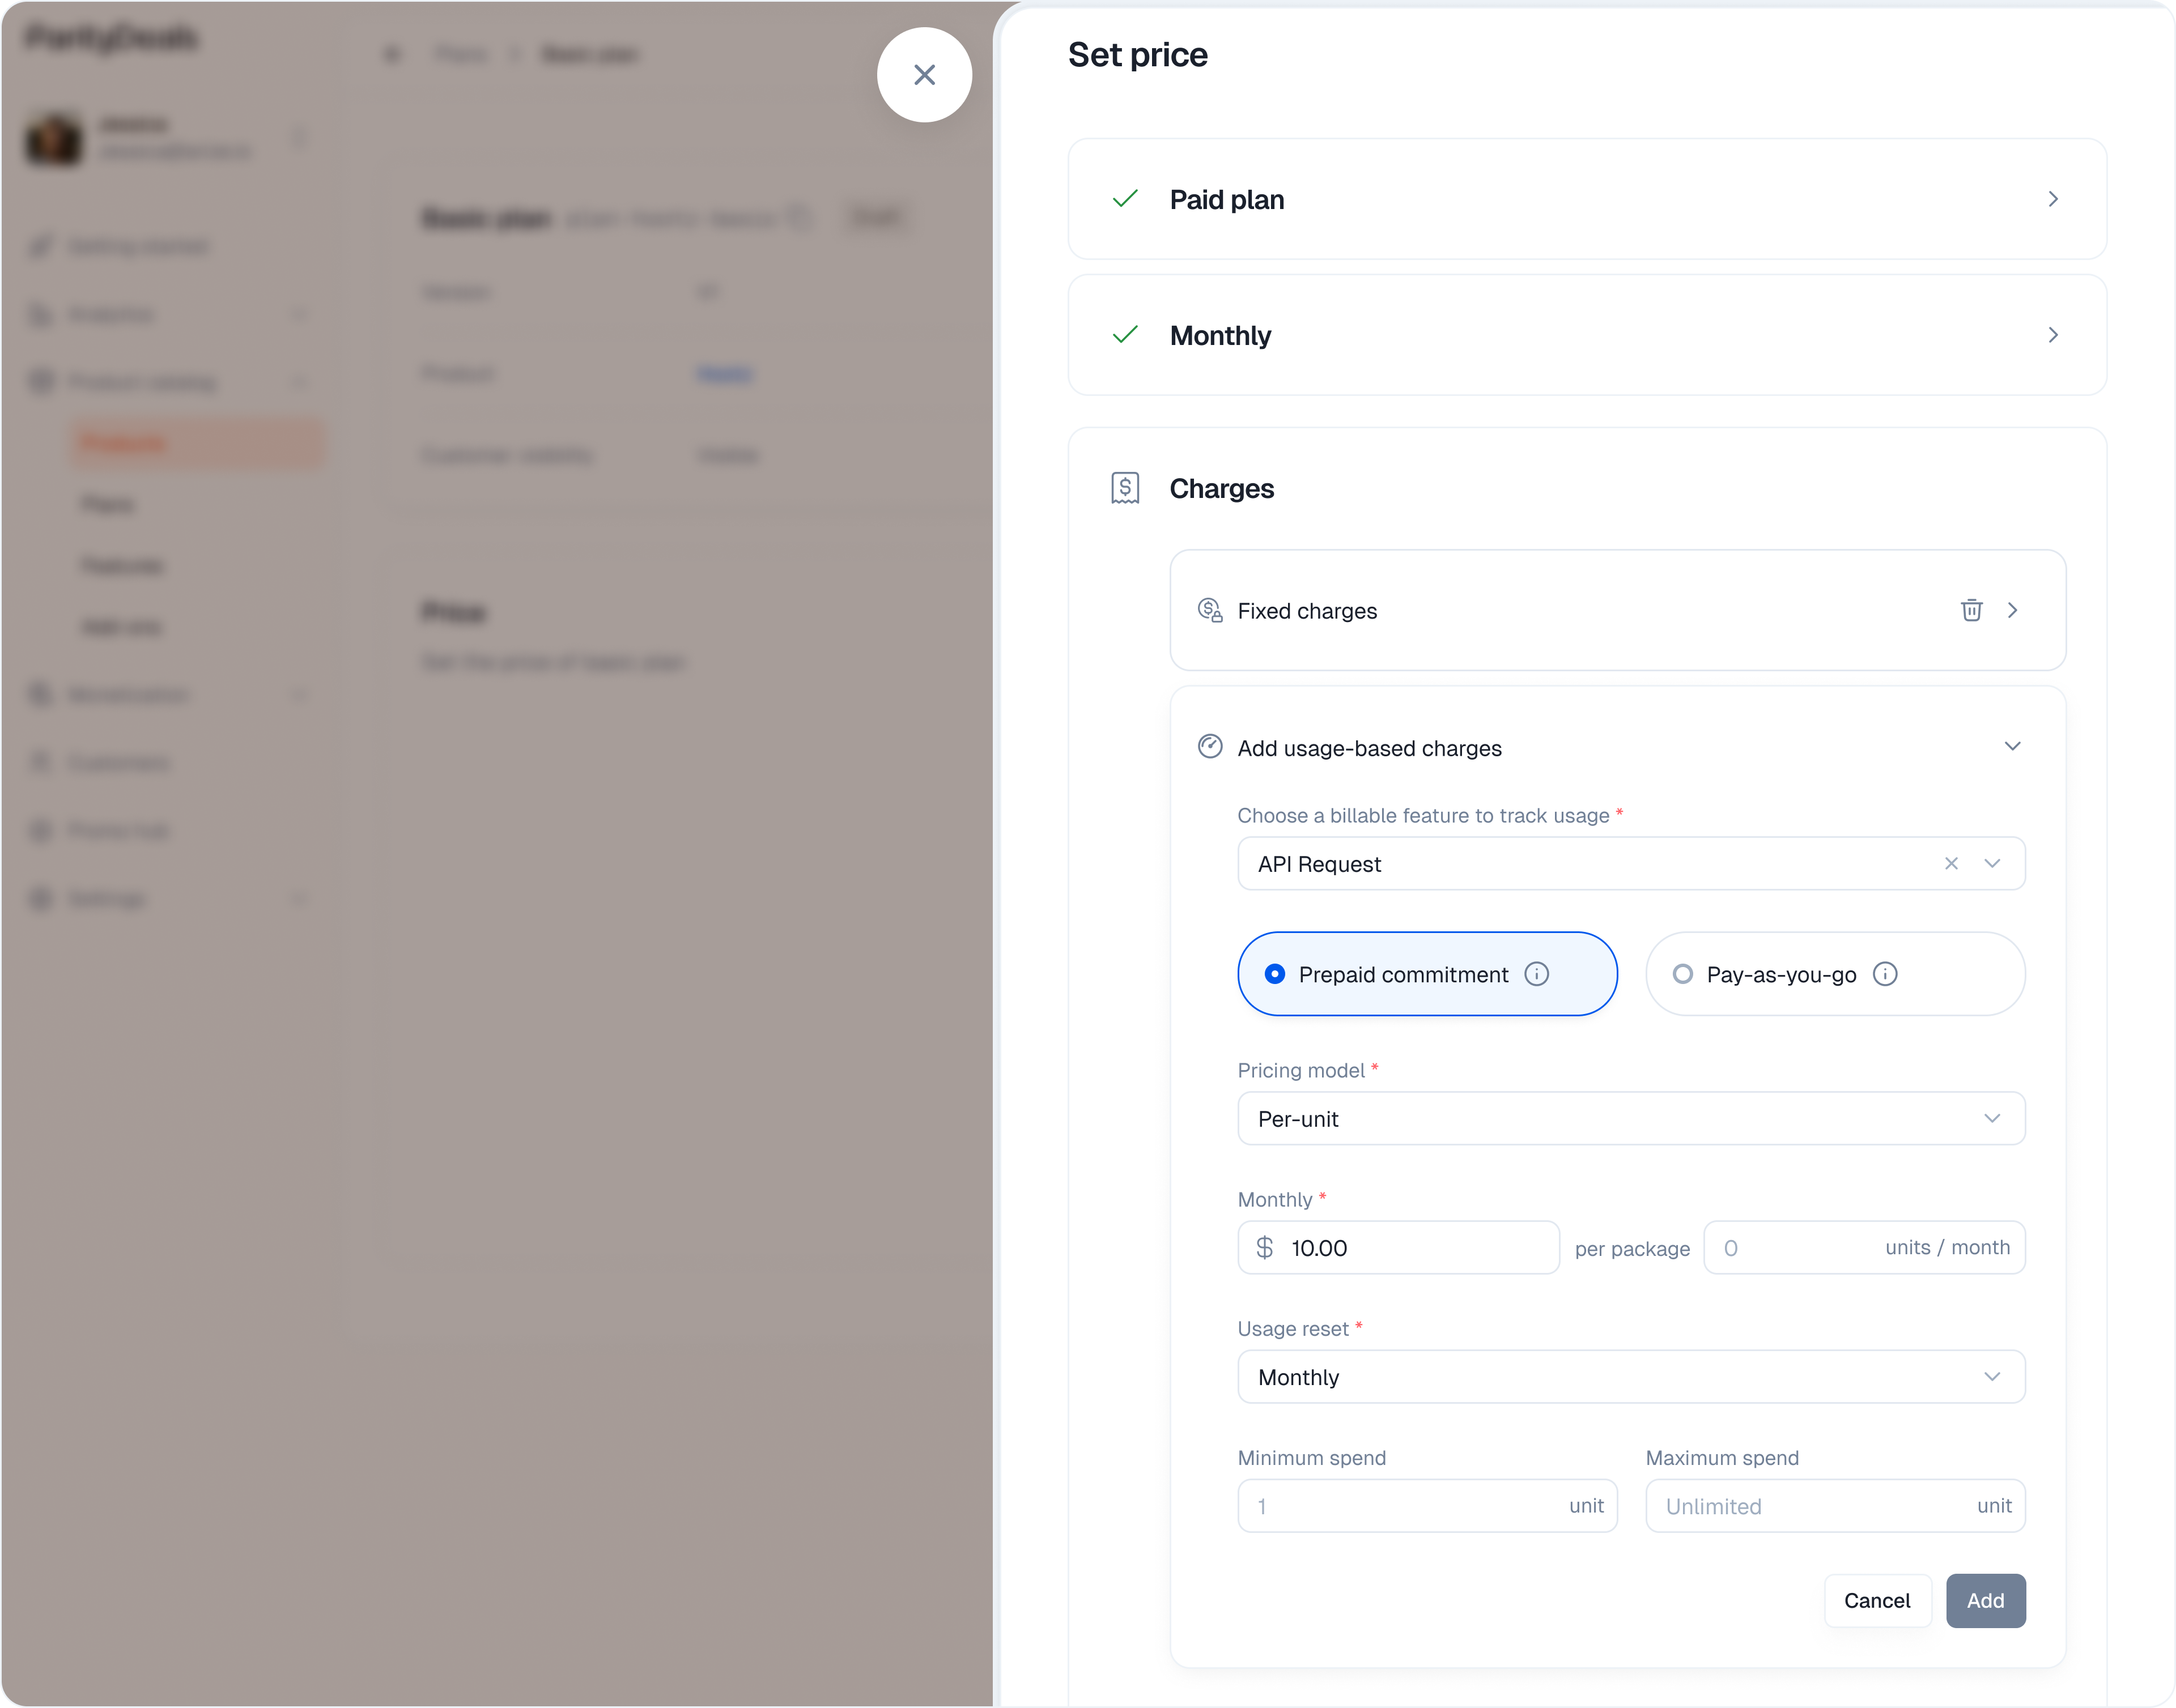Open the Usage reset dropdown
The height and width of the screenshot is (1708, 2176).
[1630, 1377]
